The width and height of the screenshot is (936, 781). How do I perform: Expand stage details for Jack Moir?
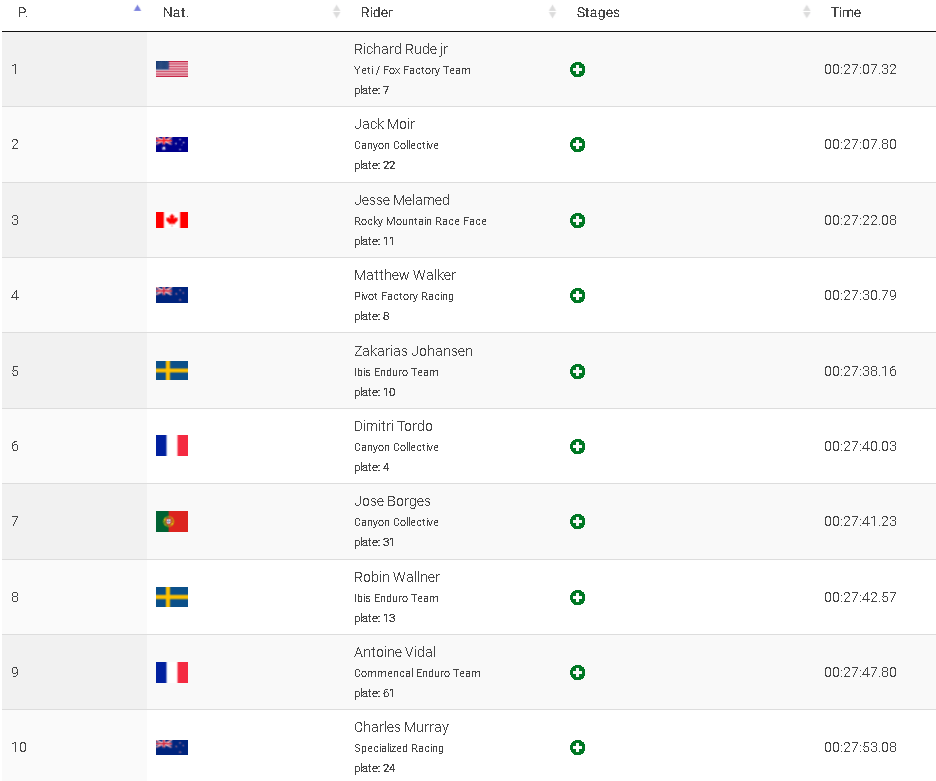[577, 145]
